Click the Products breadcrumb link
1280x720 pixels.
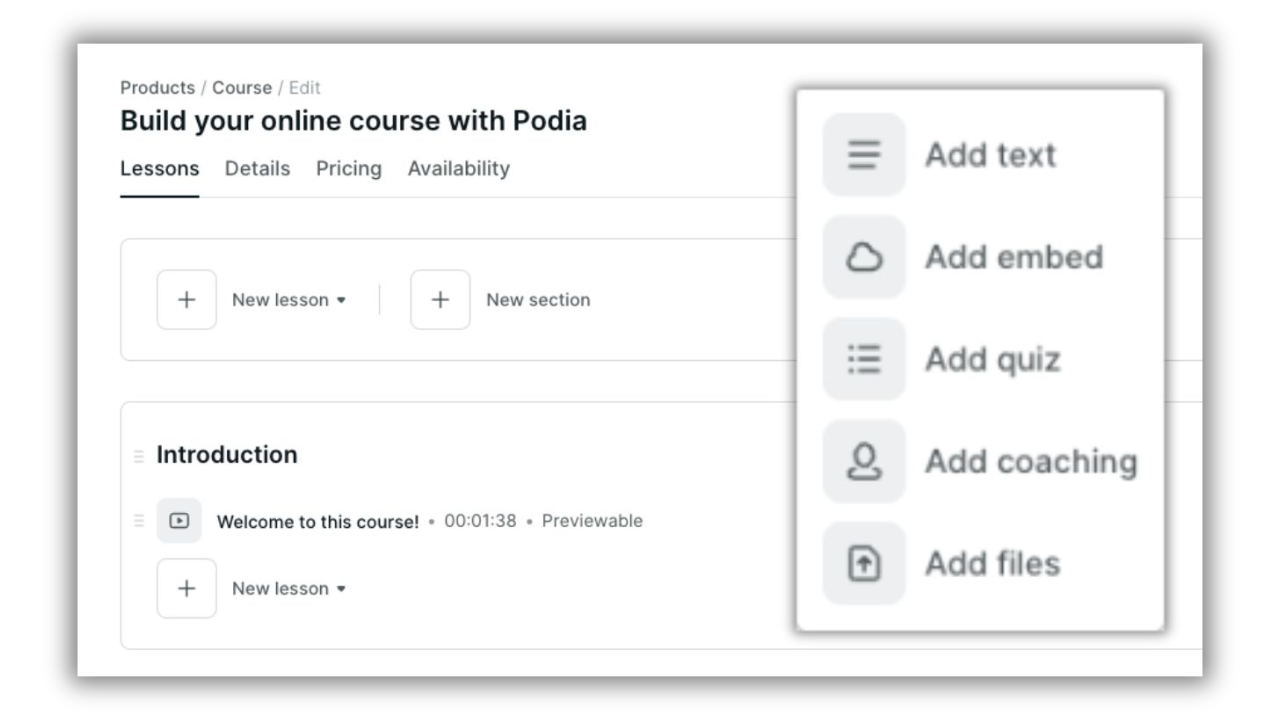(x=157, y=88)
